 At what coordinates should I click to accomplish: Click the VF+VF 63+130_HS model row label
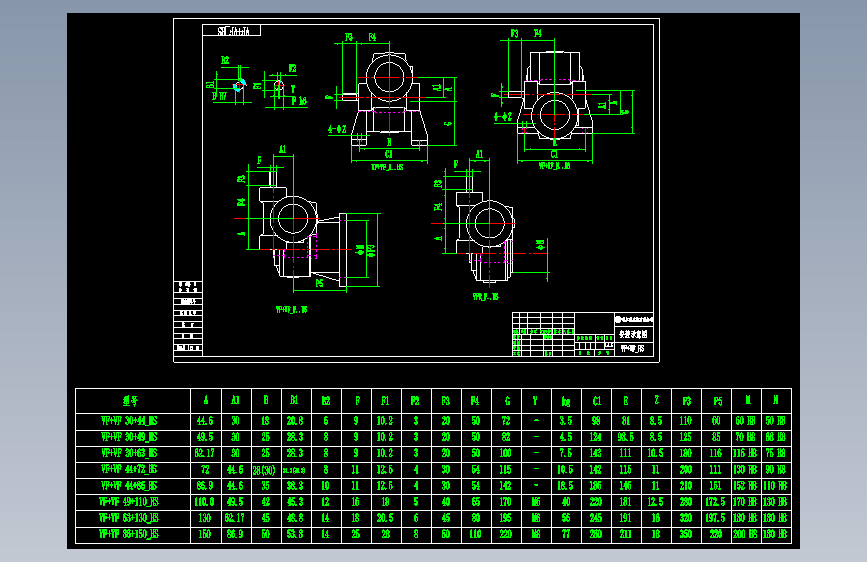tap(129, 518)
